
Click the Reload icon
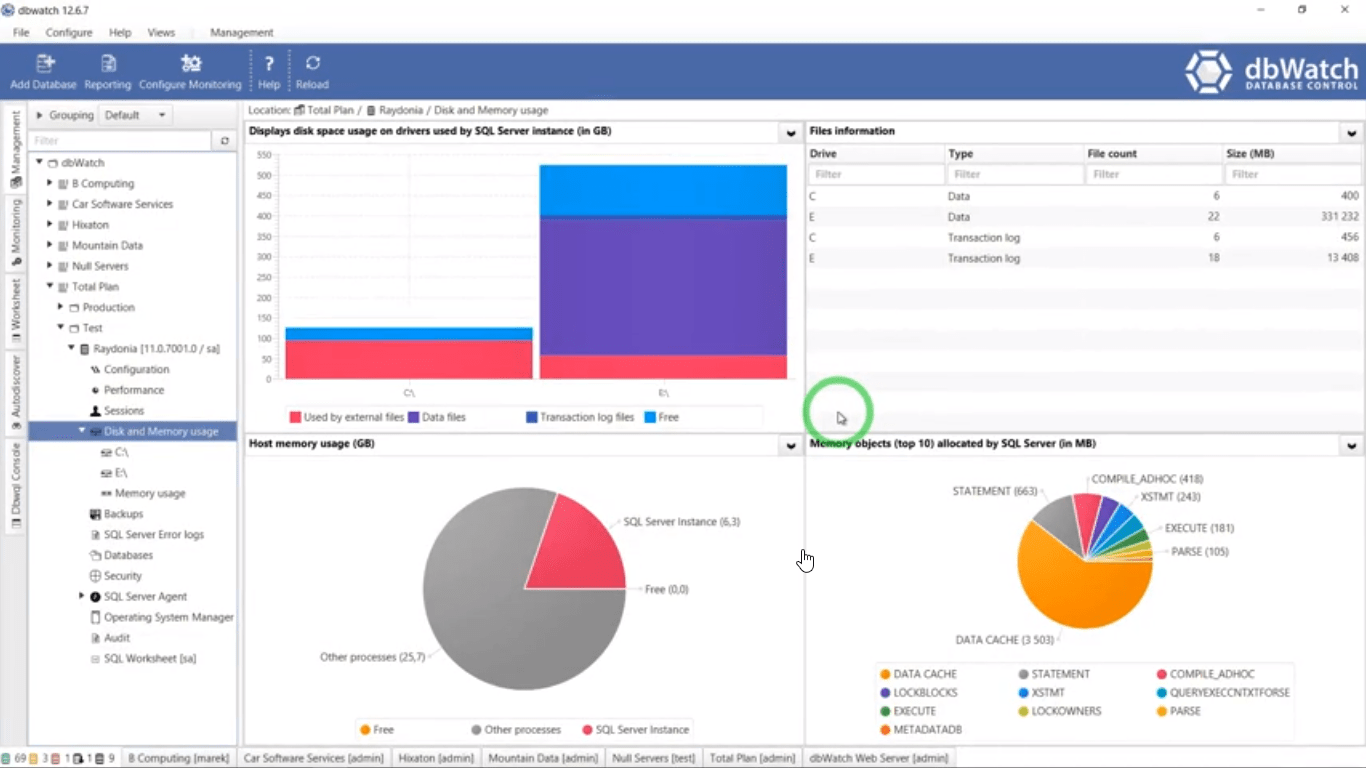coord(312,63)
